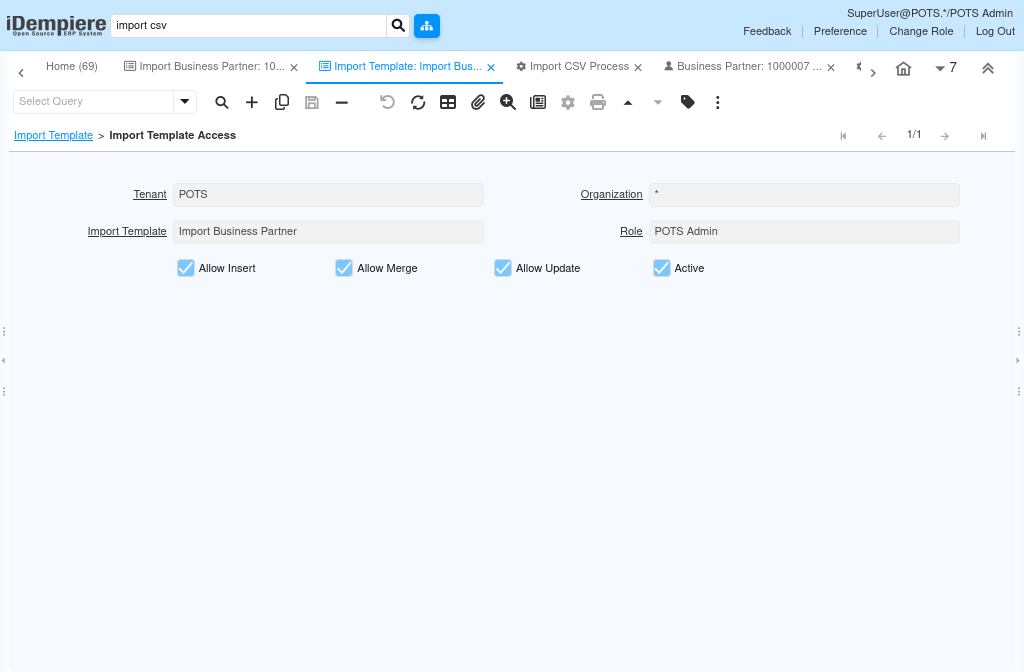Go to previous record arrow
Screen dimensions: 1024x672
click(x=882, y=136)
